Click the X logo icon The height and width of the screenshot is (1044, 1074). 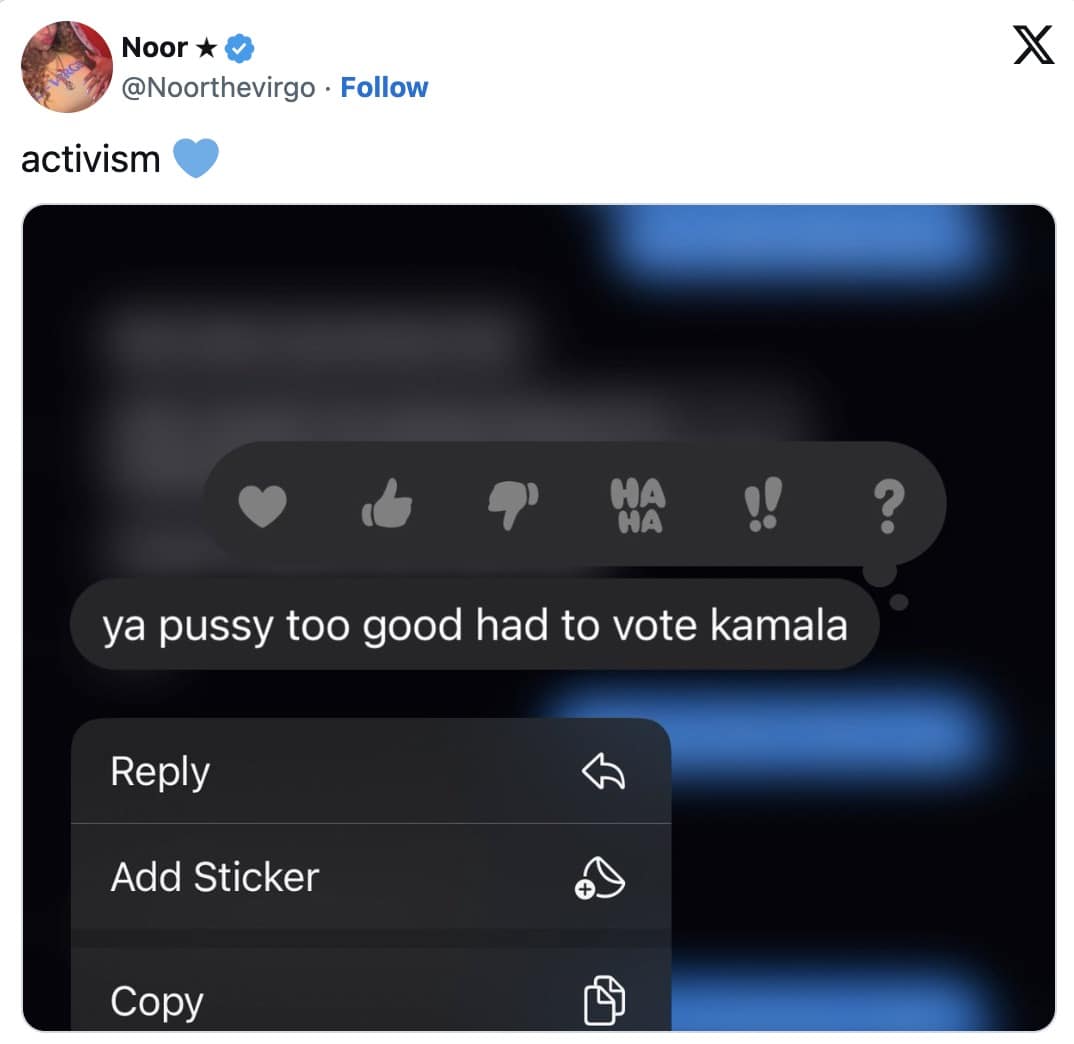pyautogui.click(x=1033, y=46)
